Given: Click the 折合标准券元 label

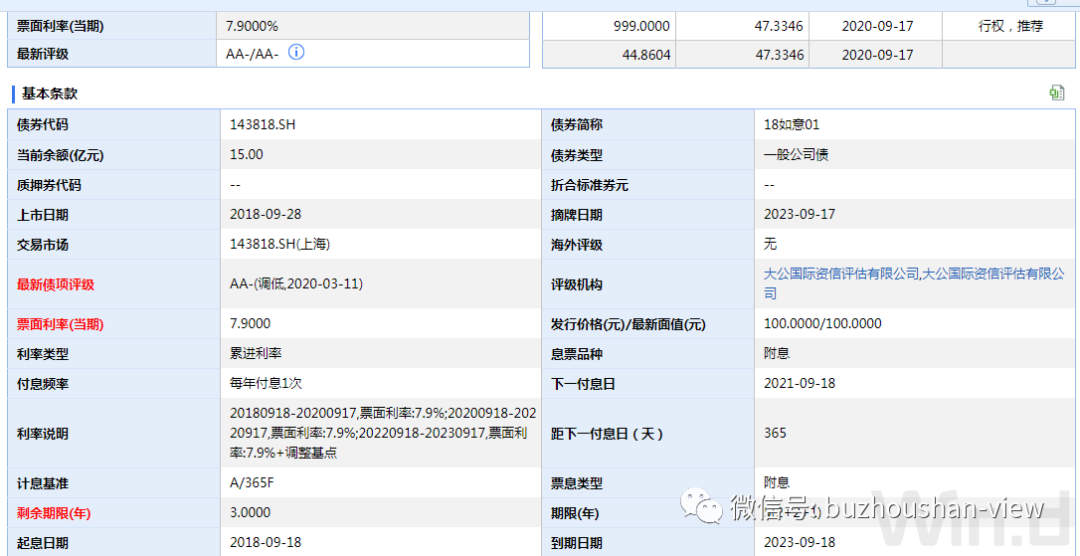Looking at the screenshot, I should [590, 185].
